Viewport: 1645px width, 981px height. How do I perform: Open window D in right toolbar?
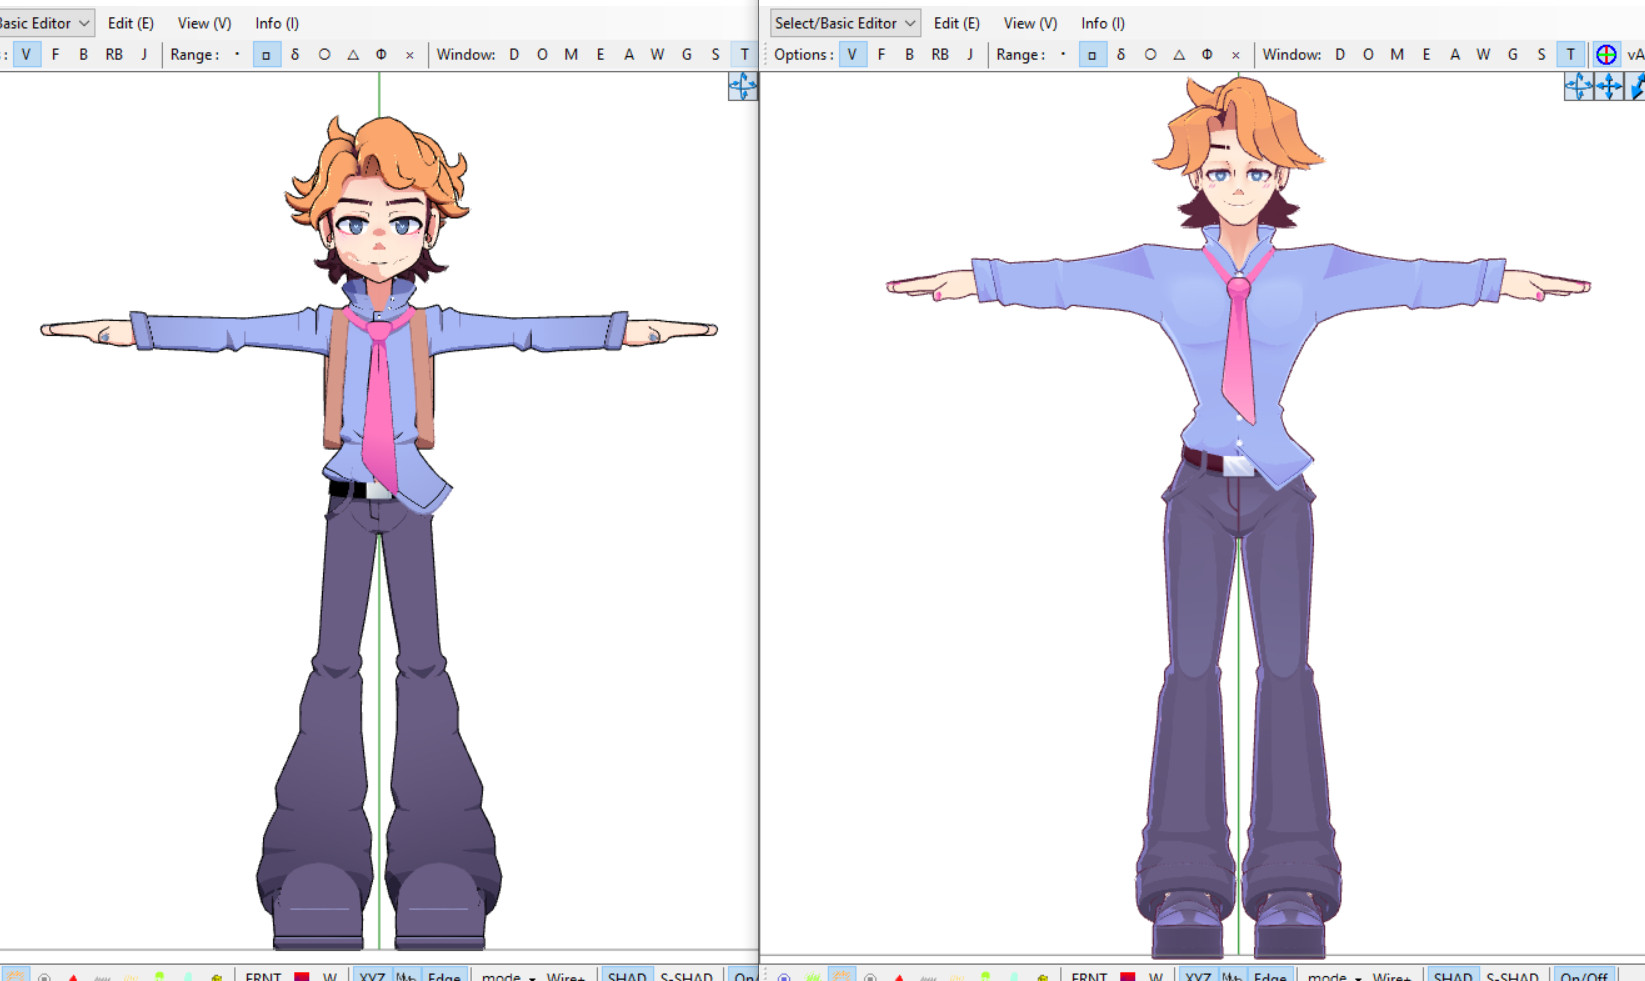tap(1340, 54)
